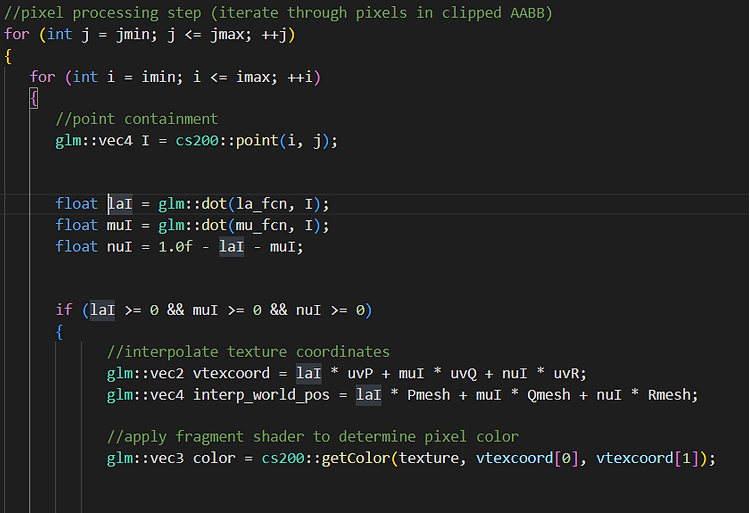Click the '//interpolate texture coordinates' comment
The image size is (750, 513).
(x=248, y=352)
